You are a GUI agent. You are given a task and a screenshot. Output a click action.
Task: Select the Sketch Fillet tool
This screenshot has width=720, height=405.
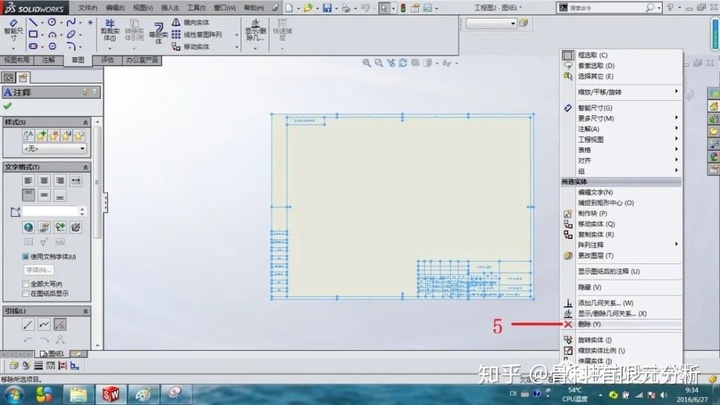click(71, 46)
